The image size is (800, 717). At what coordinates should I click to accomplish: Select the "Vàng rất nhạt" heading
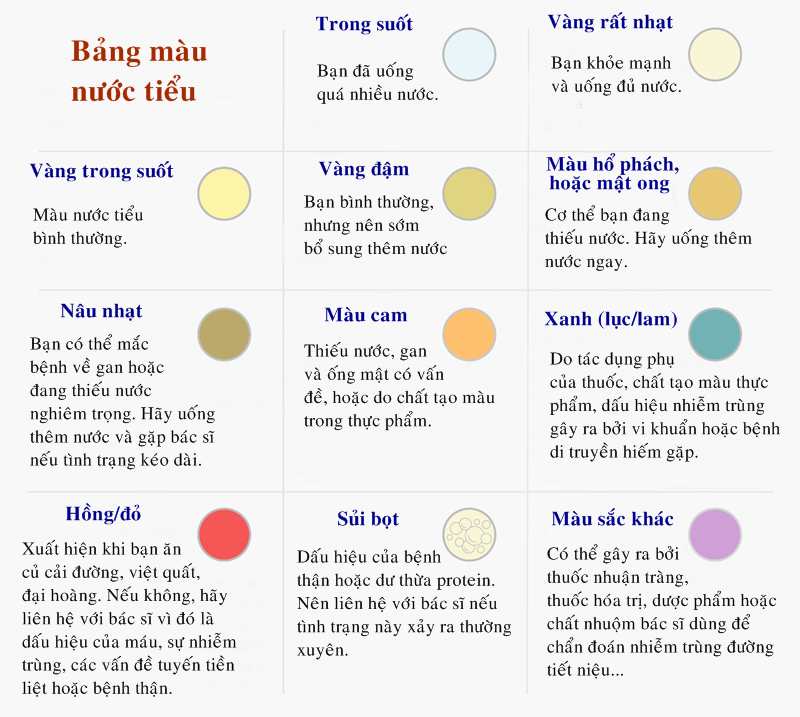[x=610, y=22]
